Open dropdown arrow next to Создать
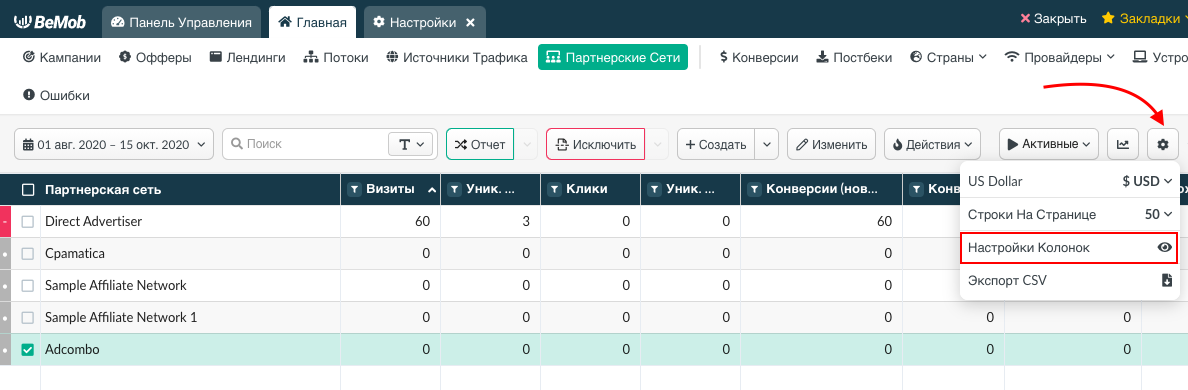The height and width of the screenshot is (390, 1188). point(768,144)
